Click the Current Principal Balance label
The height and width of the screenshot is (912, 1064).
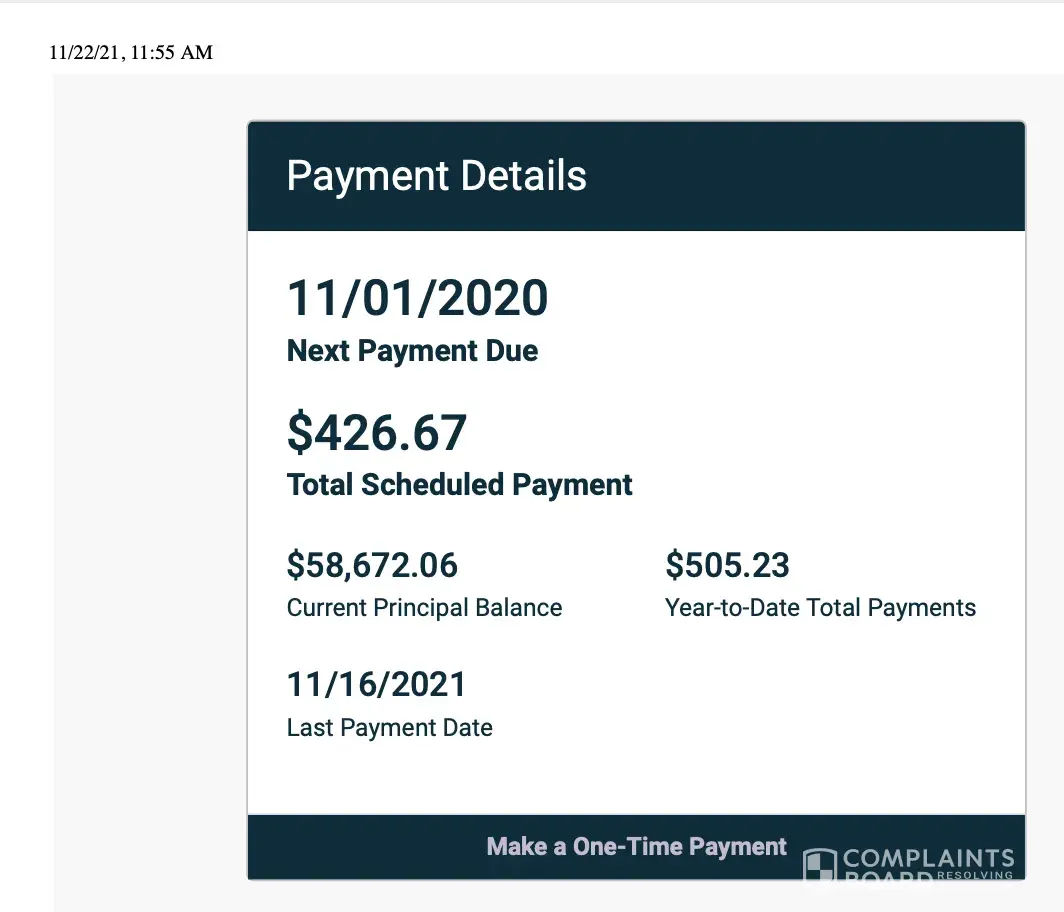tap(424, 608)
